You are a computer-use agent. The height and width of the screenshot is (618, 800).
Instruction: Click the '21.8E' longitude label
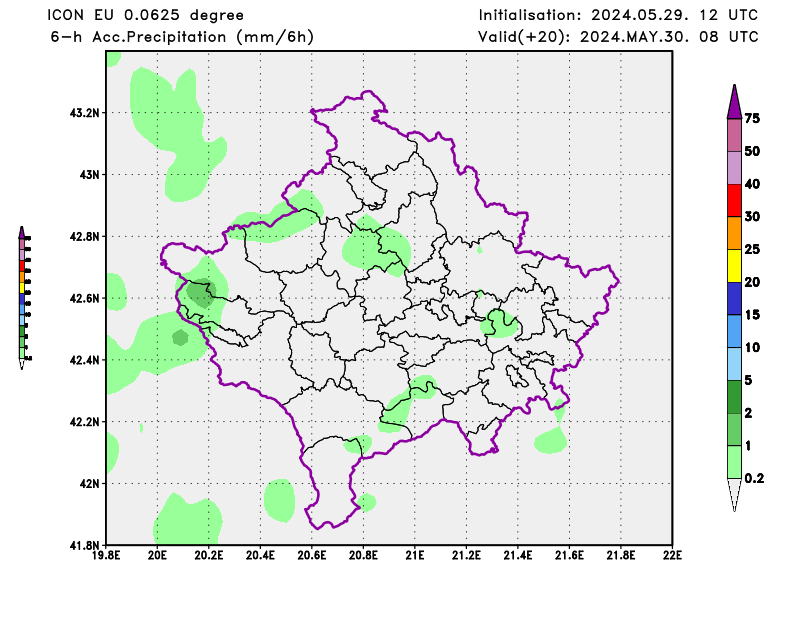click(621, 555)
